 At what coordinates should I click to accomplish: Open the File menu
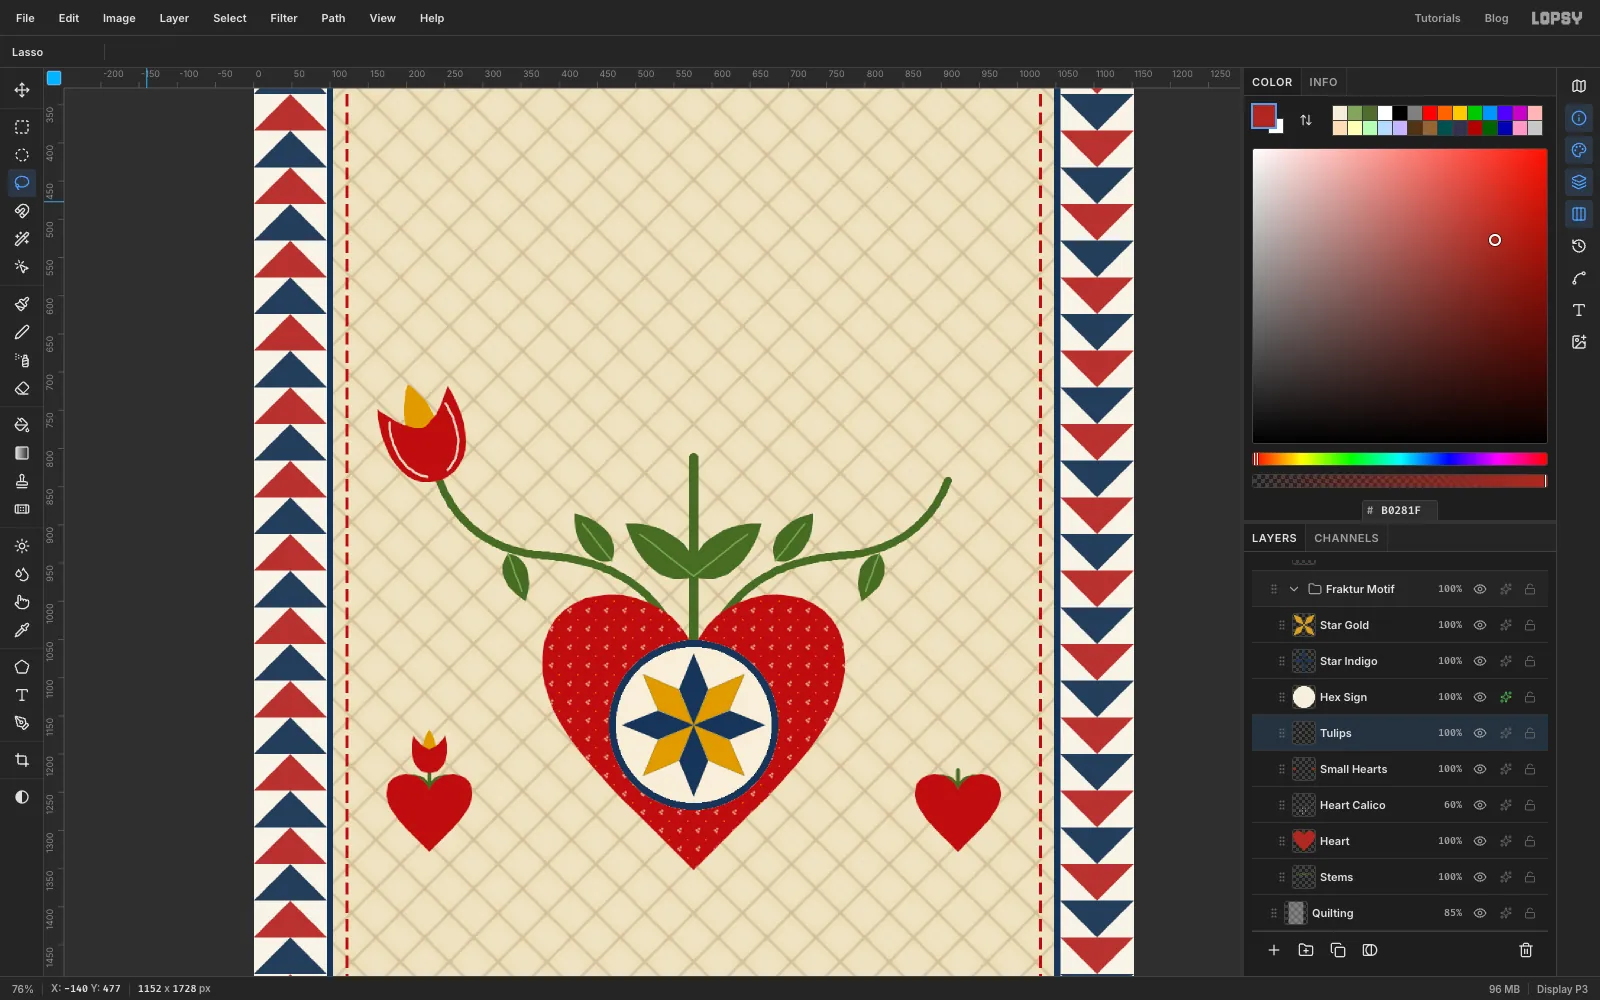[25, 18]
